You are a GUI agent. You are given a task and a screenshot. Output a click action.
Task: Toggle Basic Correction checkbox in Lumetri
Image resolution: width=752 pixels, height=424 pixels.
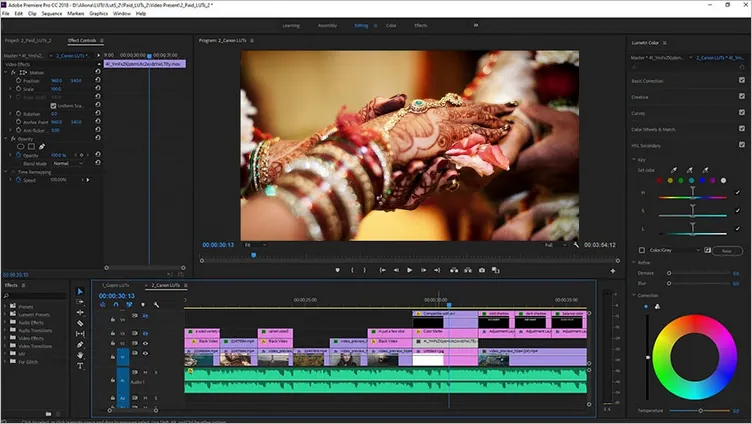tap(740, 80)
